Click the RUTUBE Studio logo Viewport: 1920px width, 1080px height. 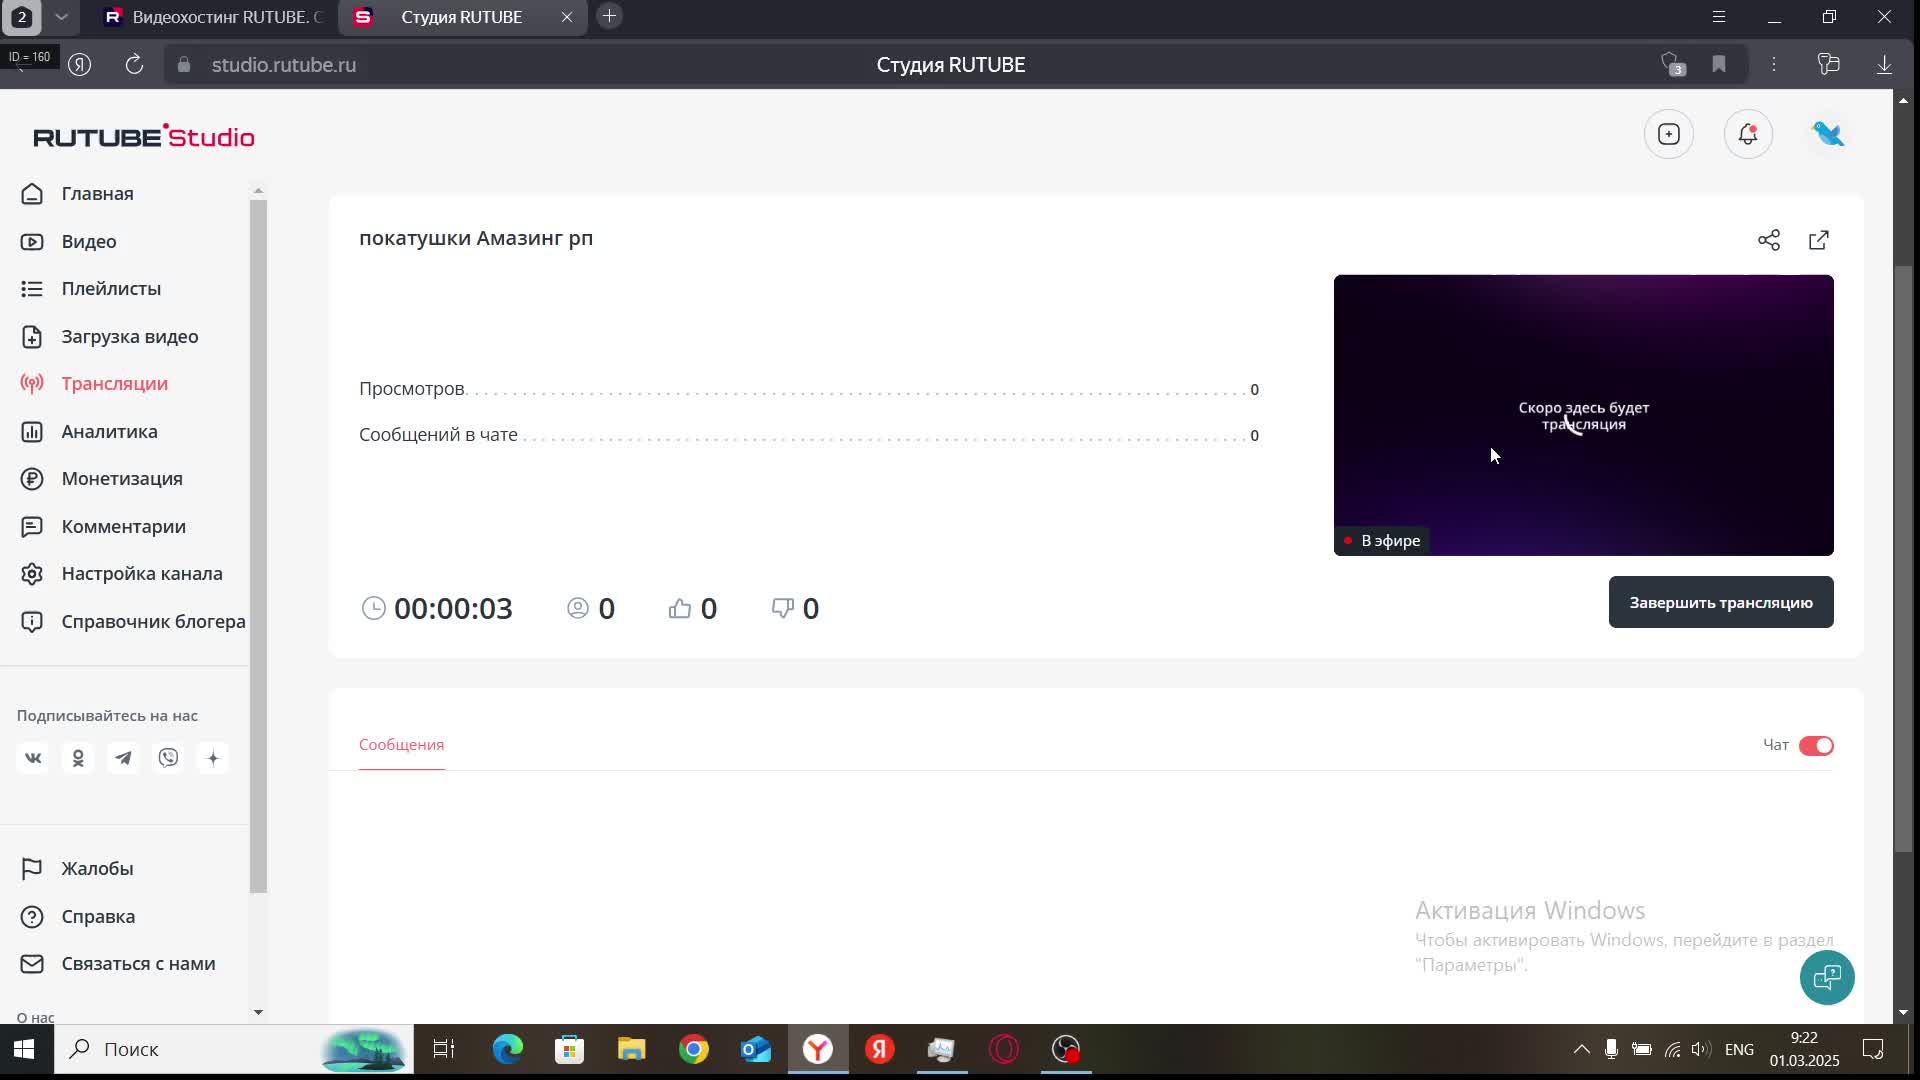pyautogui.click(x=144, y=136)
